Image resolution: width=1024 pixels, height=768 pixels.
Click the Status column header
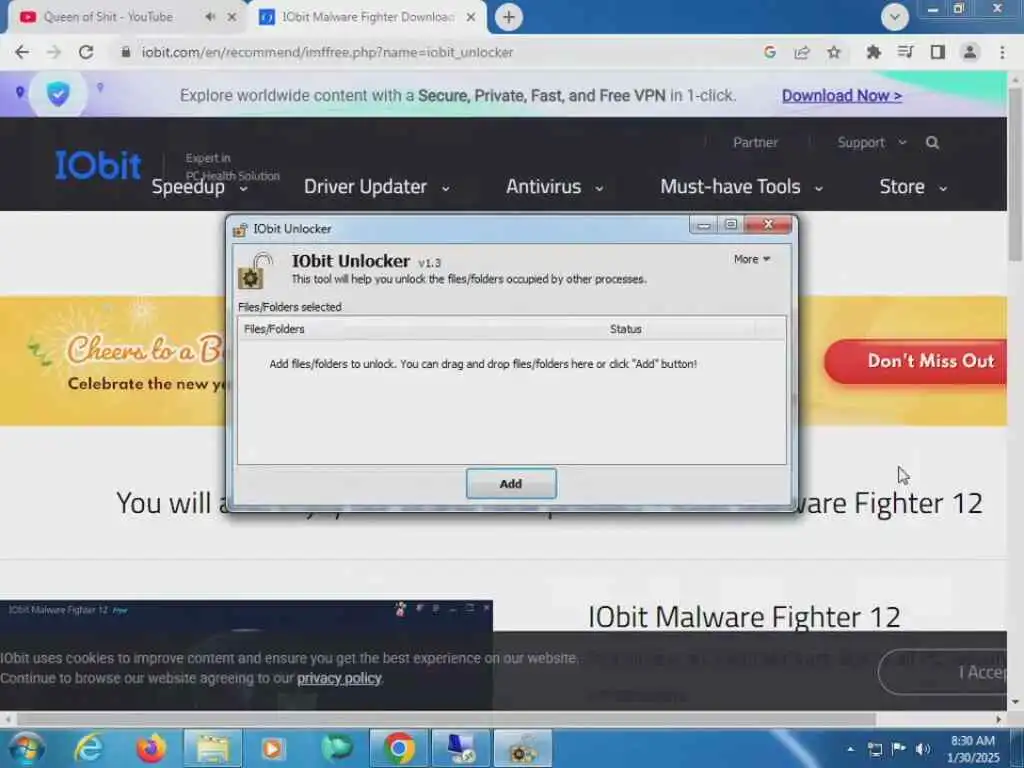coord(680,329)
